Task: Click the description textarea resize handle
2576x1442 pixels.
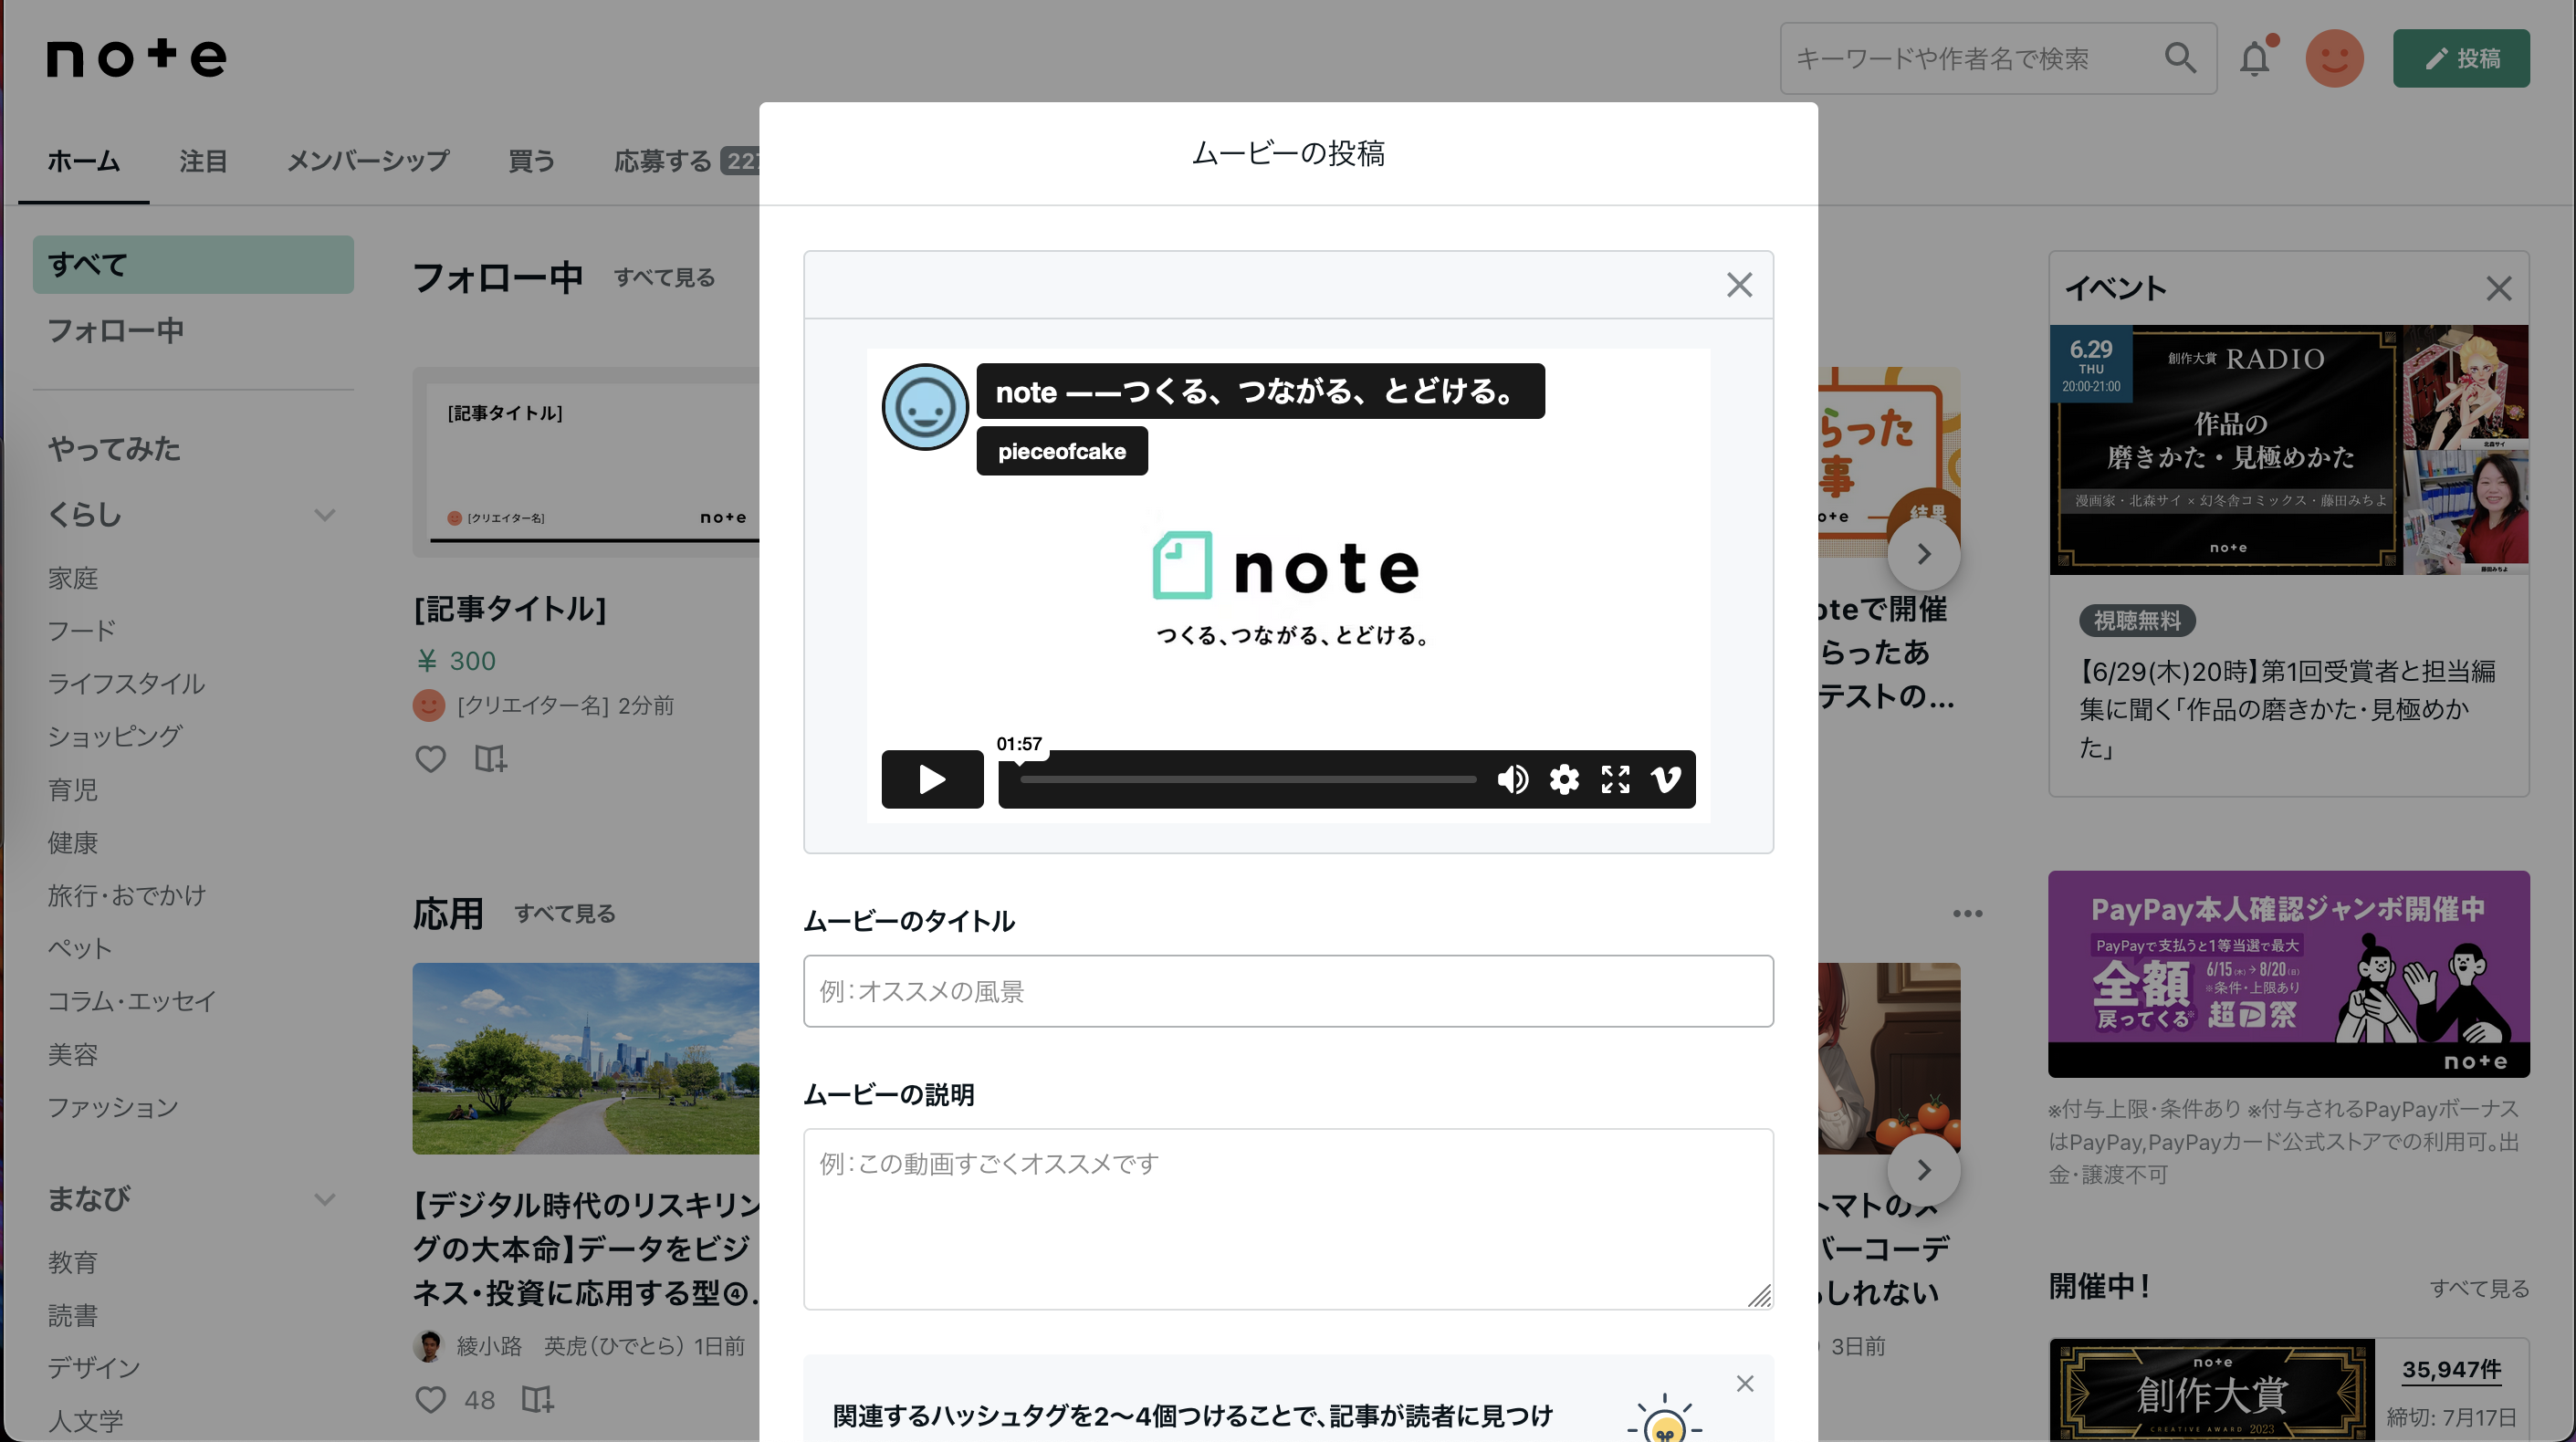Action: click(x=1760, y=1296)
